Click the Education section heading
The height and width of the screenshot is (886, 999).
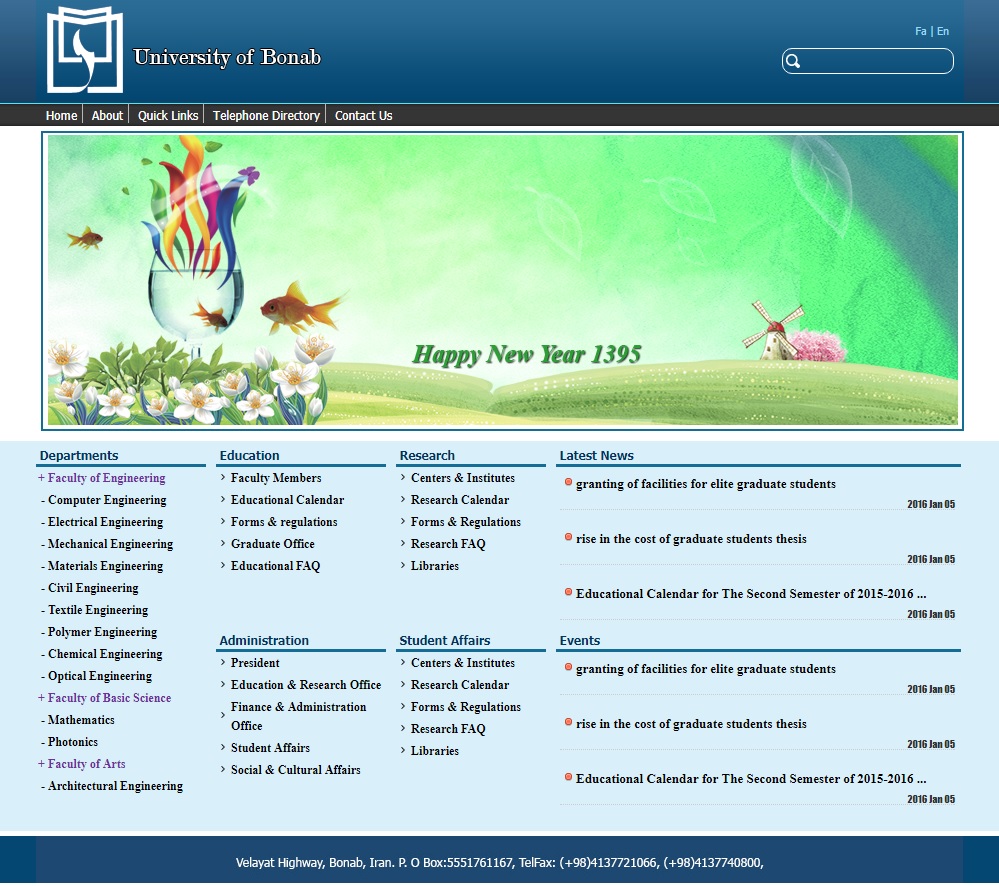point(249,455)
